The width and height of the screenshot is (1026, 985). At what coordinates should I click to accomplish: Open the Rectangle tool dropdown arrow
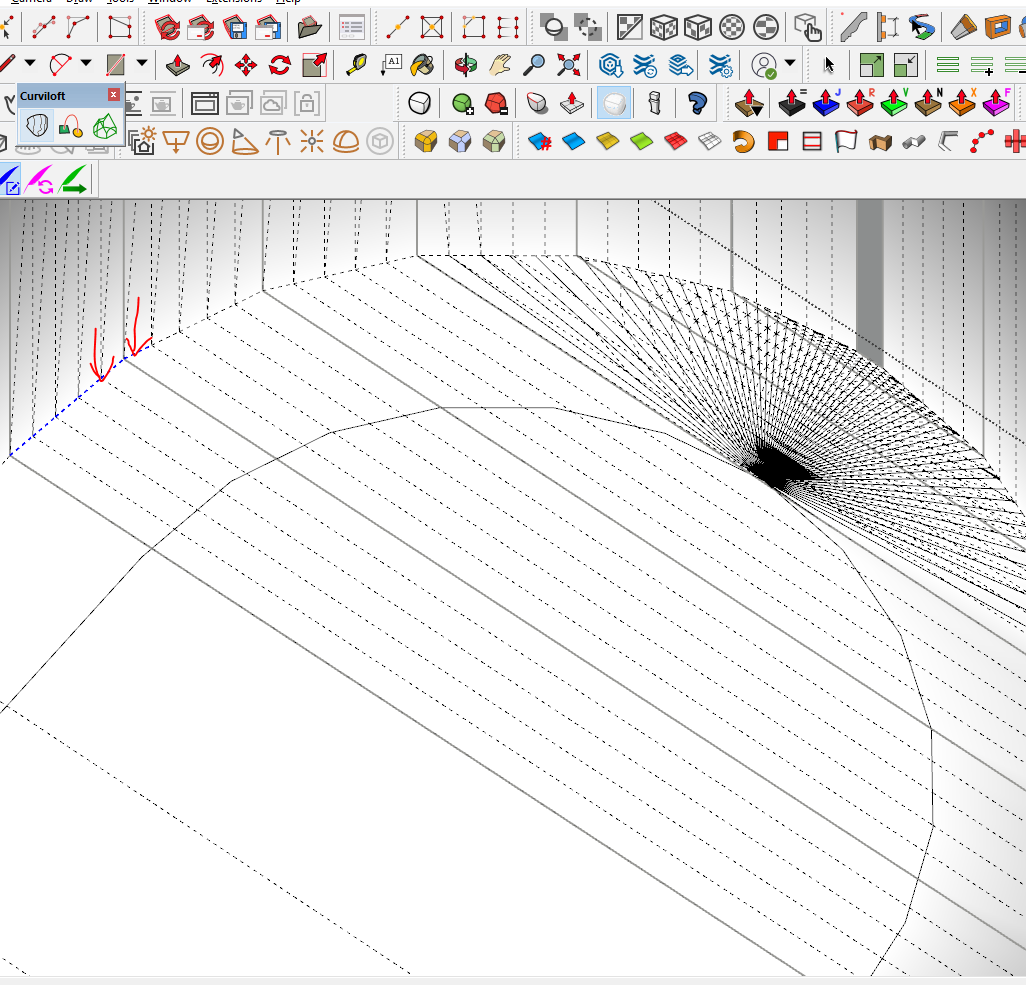click(x=142, y=63)
